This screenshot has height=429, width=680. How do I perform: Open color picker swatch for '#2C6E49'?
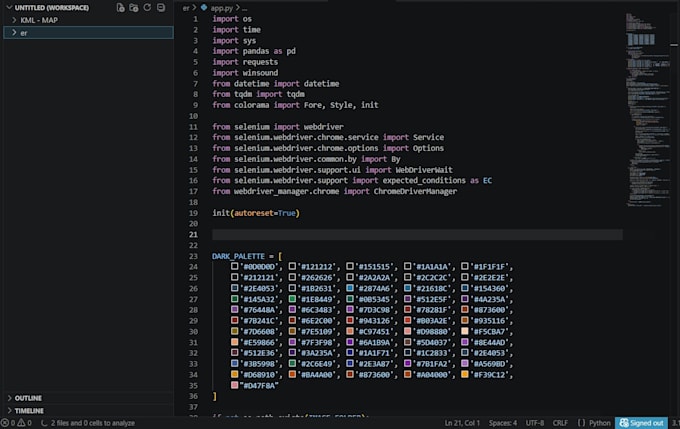pyautogui.click(x=292, y=363)
